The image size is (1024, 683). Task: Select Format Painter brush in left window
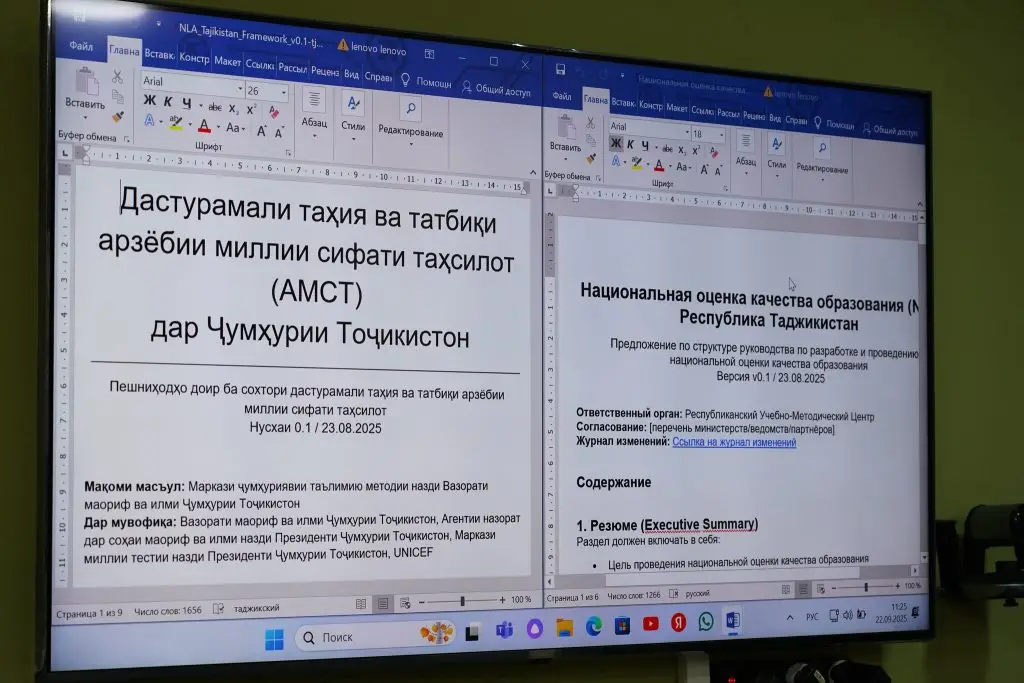pos(118,118)
